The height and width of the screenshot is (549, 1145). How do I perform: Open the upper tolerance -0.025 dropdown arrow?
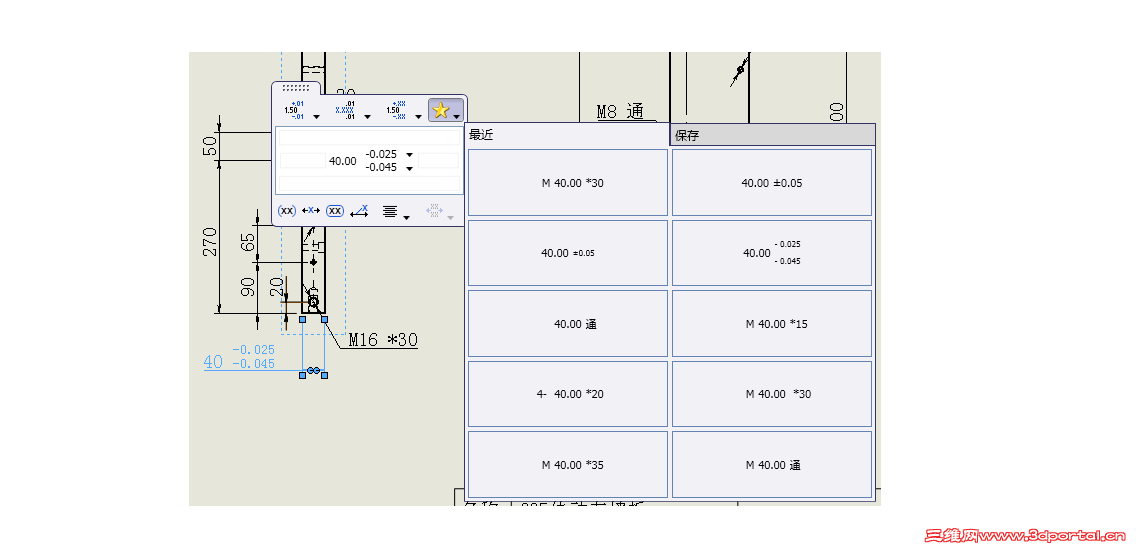(409, 155)
